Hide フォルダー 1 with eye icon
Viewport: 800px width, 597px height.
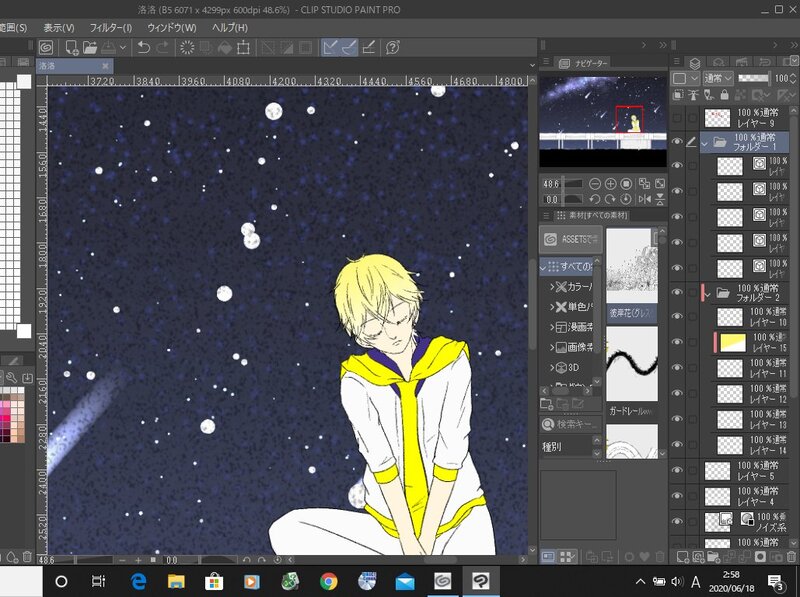coord(677,142)
